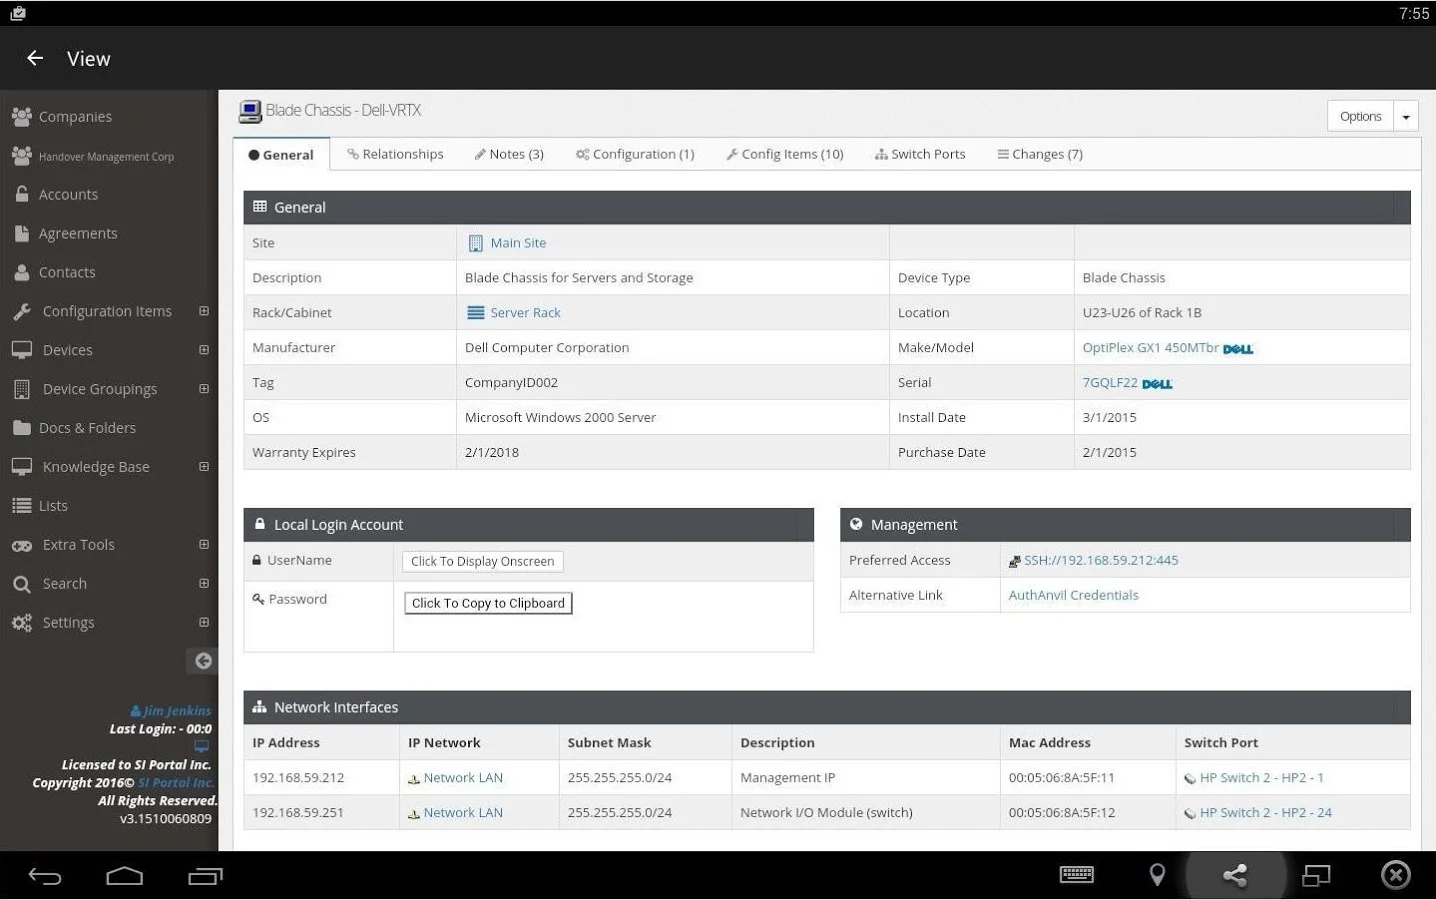The width and height of the screenshot is (1436, 900).
Task: Tap the Android back navigation button
Action: pos(45,877)
